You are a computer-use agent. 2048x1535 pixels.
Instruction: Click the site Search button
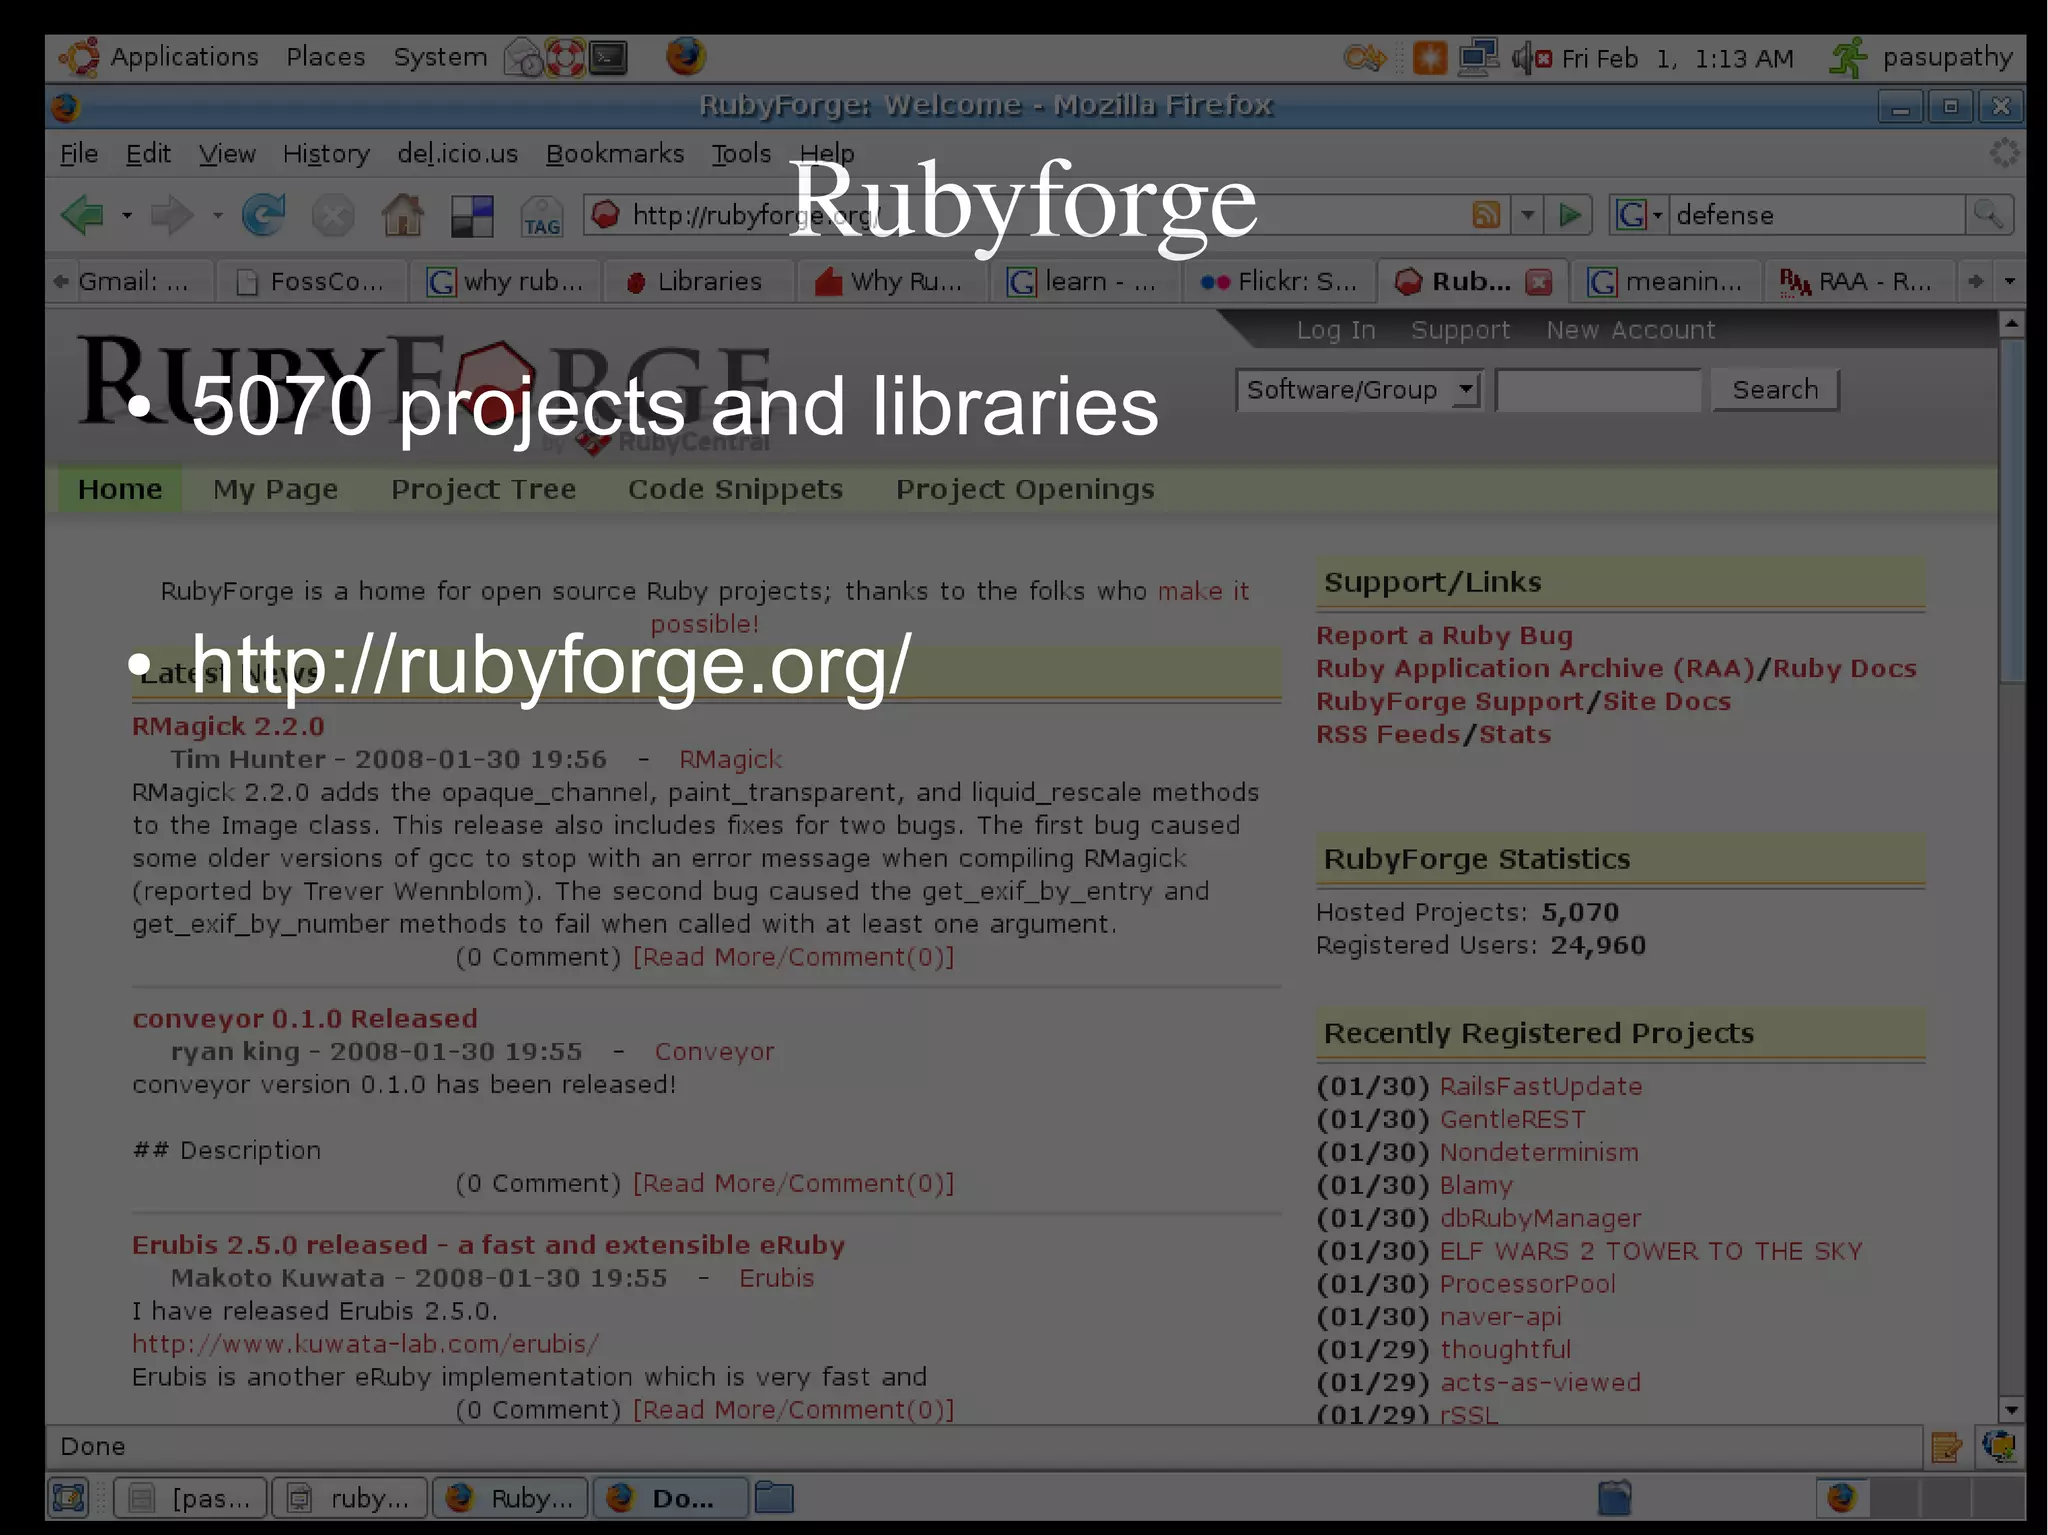[x=1775, y=390]
